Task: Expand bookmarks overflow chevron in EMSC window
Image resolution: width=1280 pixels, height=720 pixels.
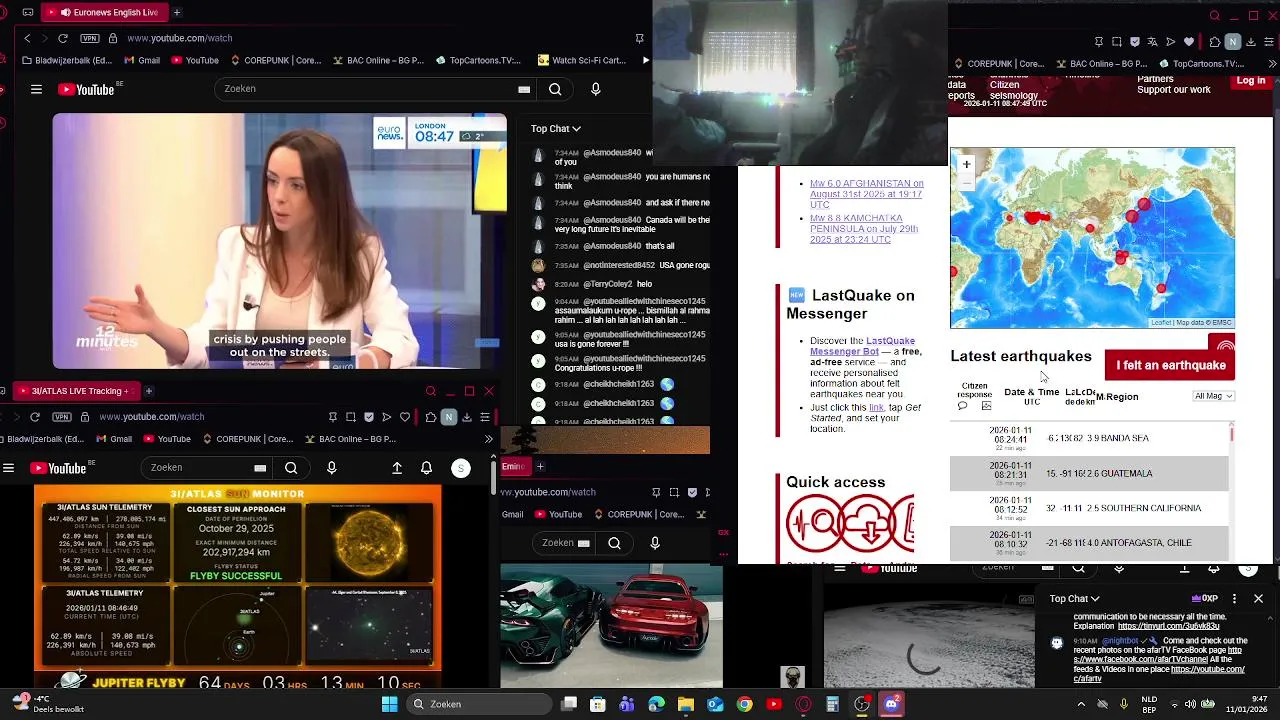Action: point(1272,64)
